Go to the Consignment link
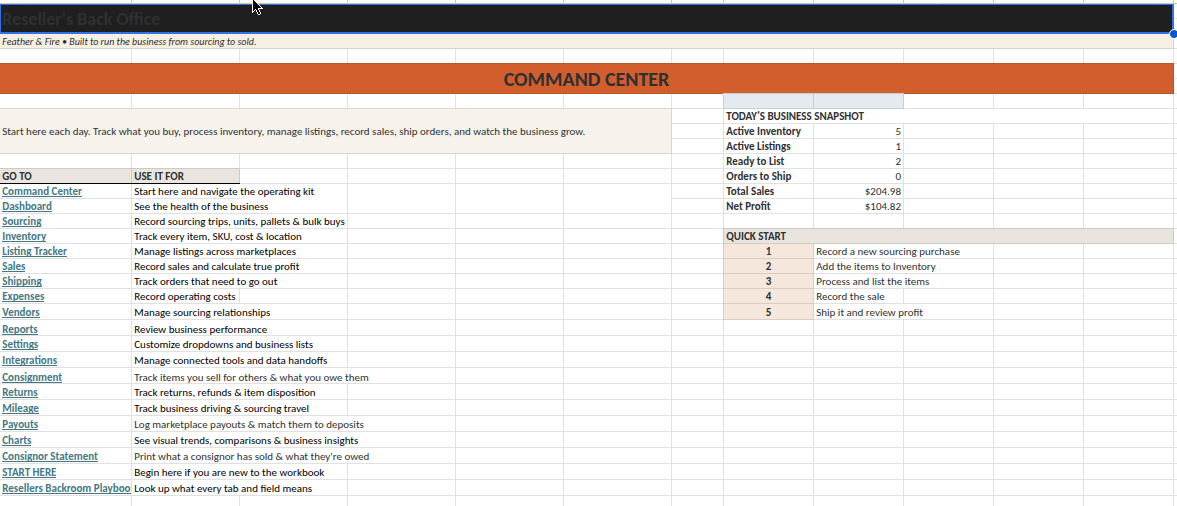 32,378
